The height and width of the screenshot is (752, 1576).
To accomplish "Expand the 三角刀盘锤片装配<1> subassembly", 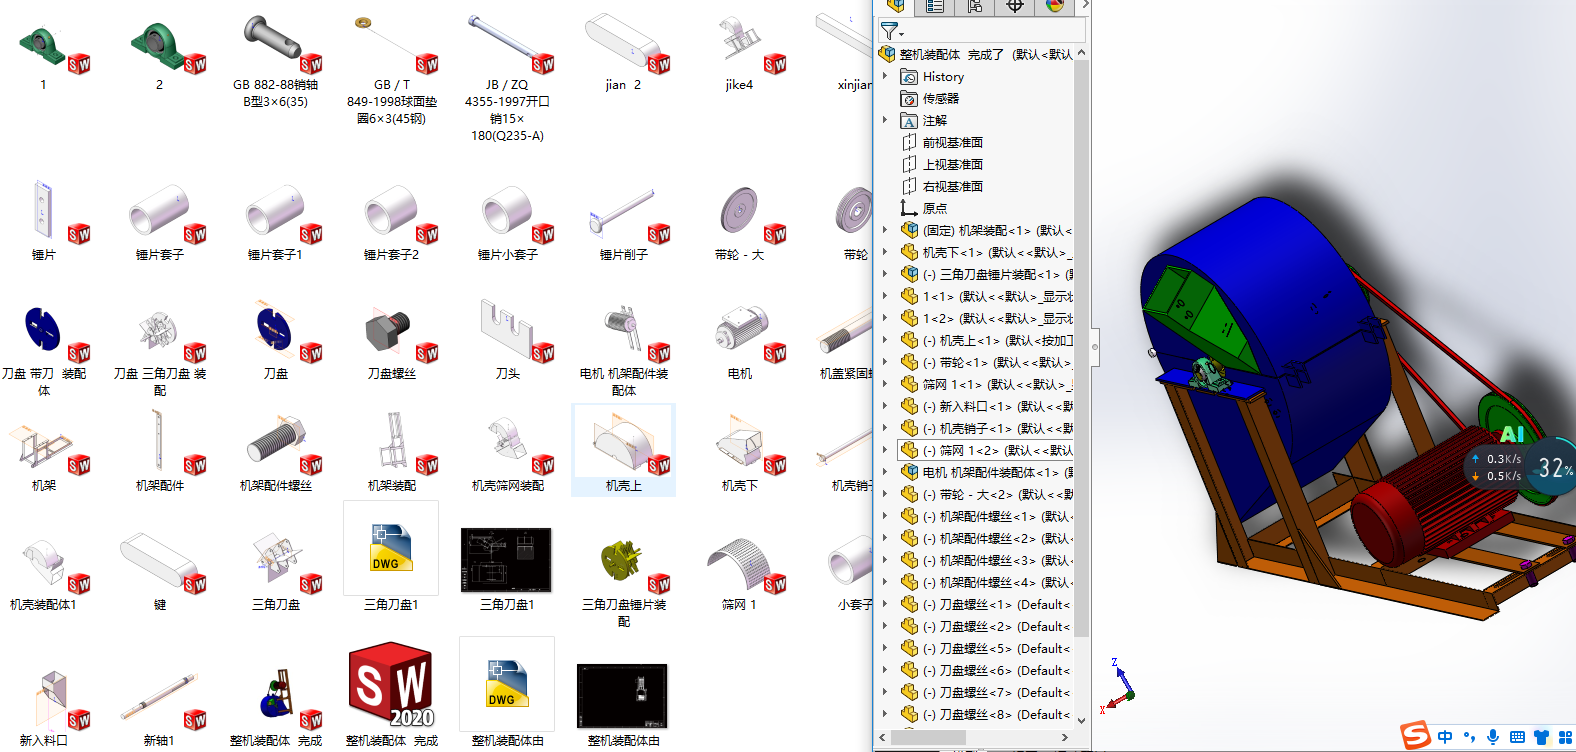I will [884, 274].
